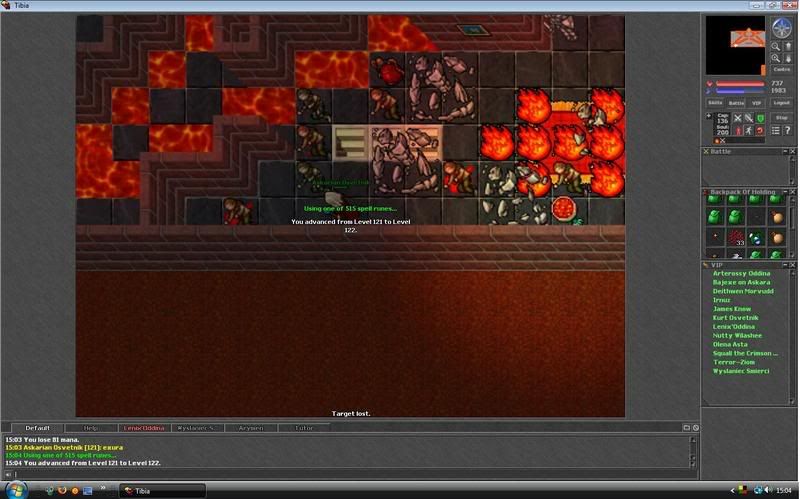Toggle chat volume icon beside input

point(8,474)
